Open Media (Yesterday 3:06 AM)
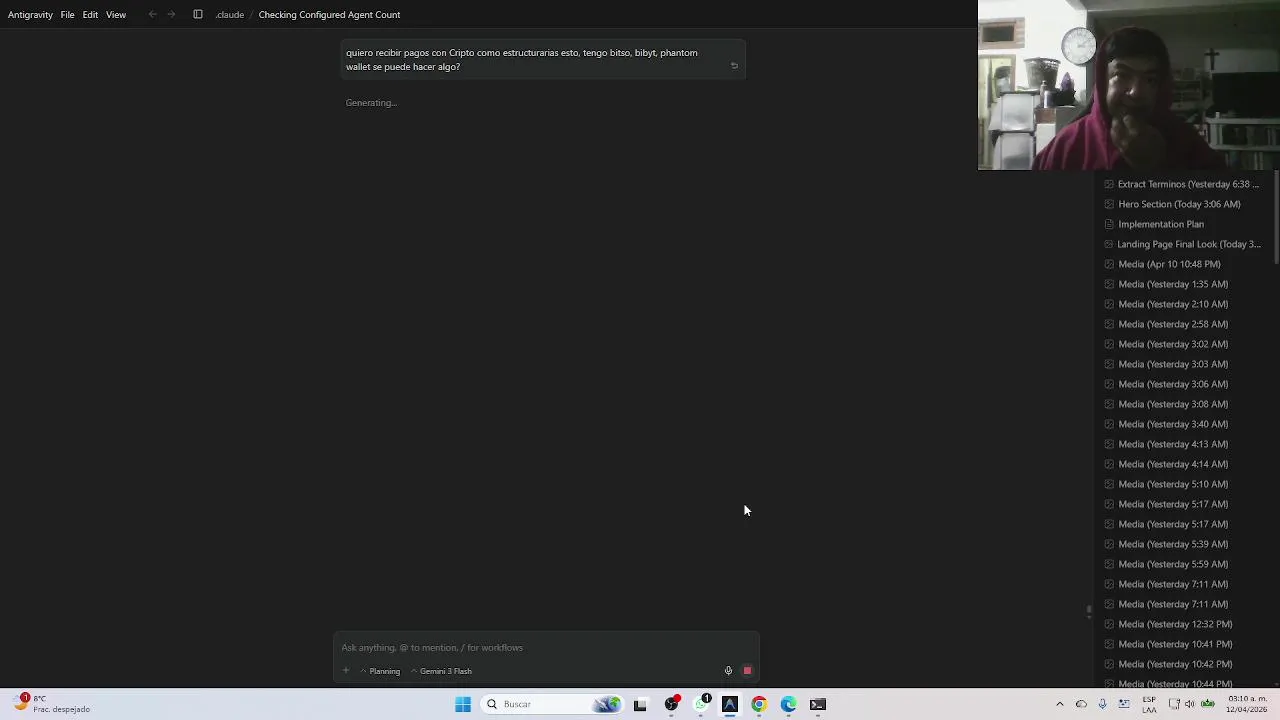Image resolution: width=1280 pixels, height=720 pixels. coord(1173,384)
